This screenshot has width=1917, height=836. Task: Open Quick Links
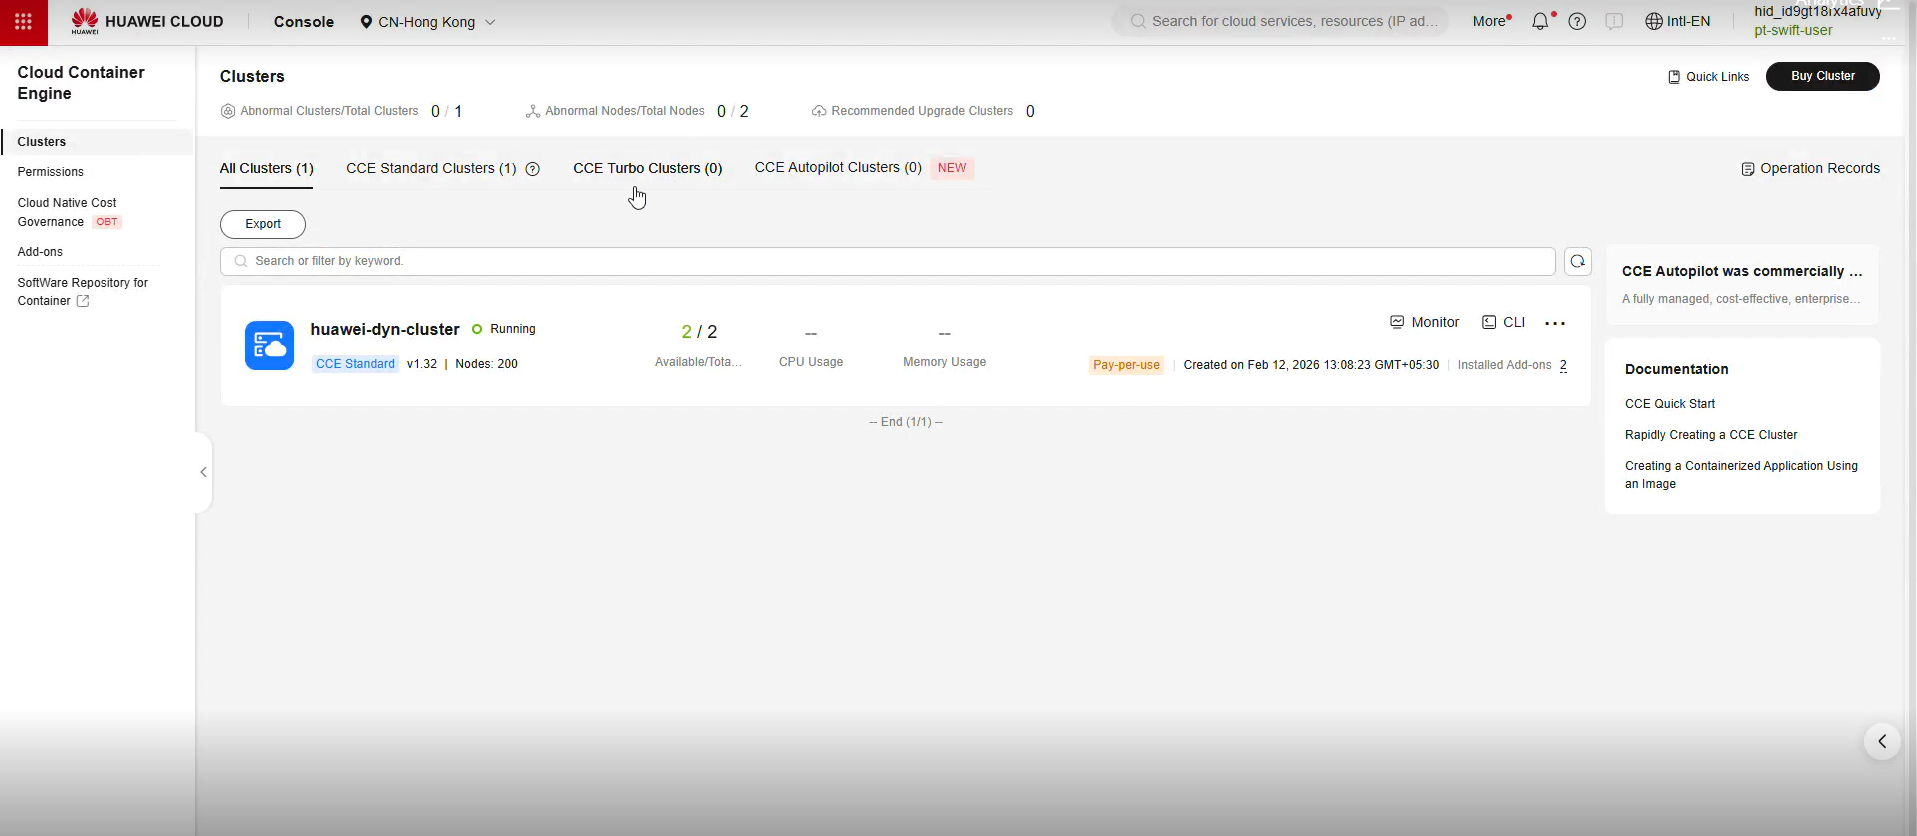(1709, 77)
